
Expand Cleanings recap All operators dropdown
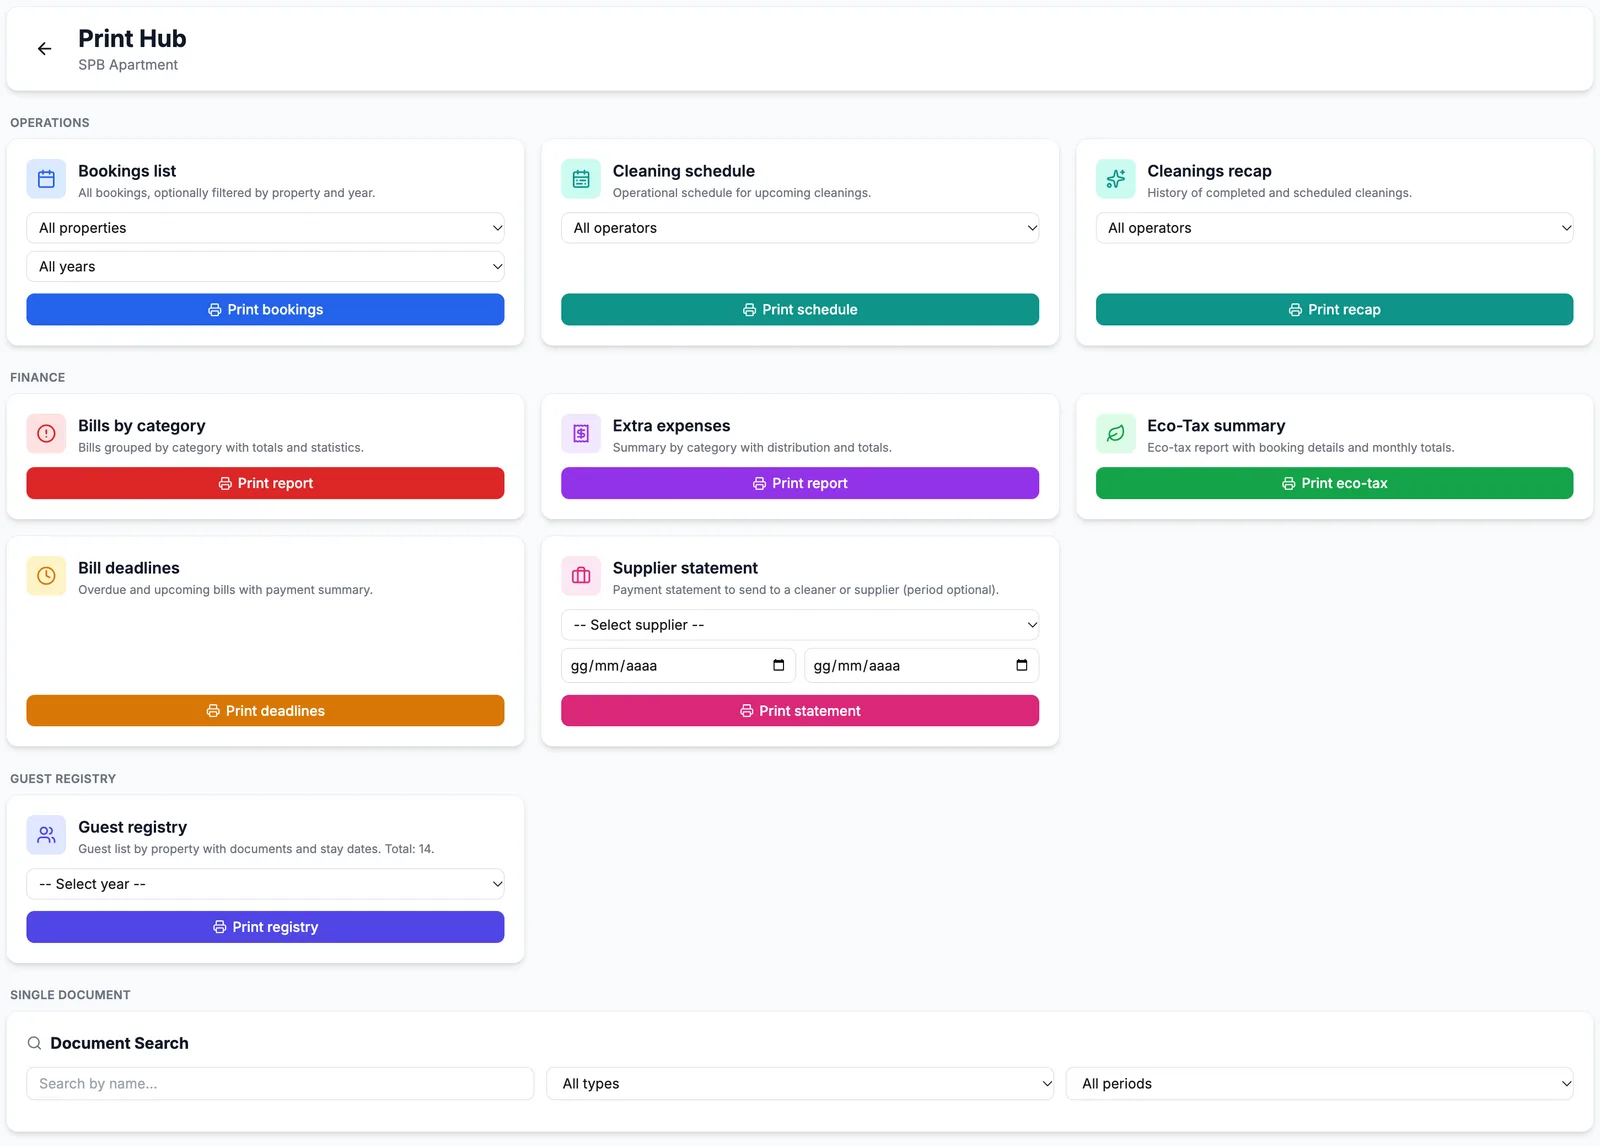pos(1334,228)
